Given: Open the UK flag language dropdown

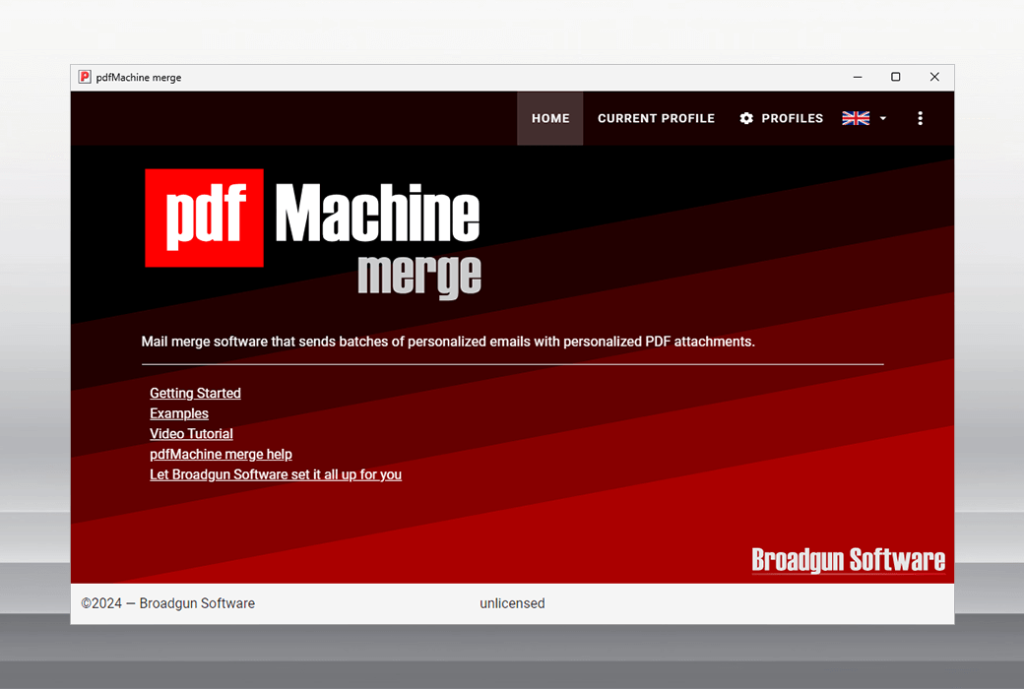Looking at the screenshot, I should (x=864, y=118).
